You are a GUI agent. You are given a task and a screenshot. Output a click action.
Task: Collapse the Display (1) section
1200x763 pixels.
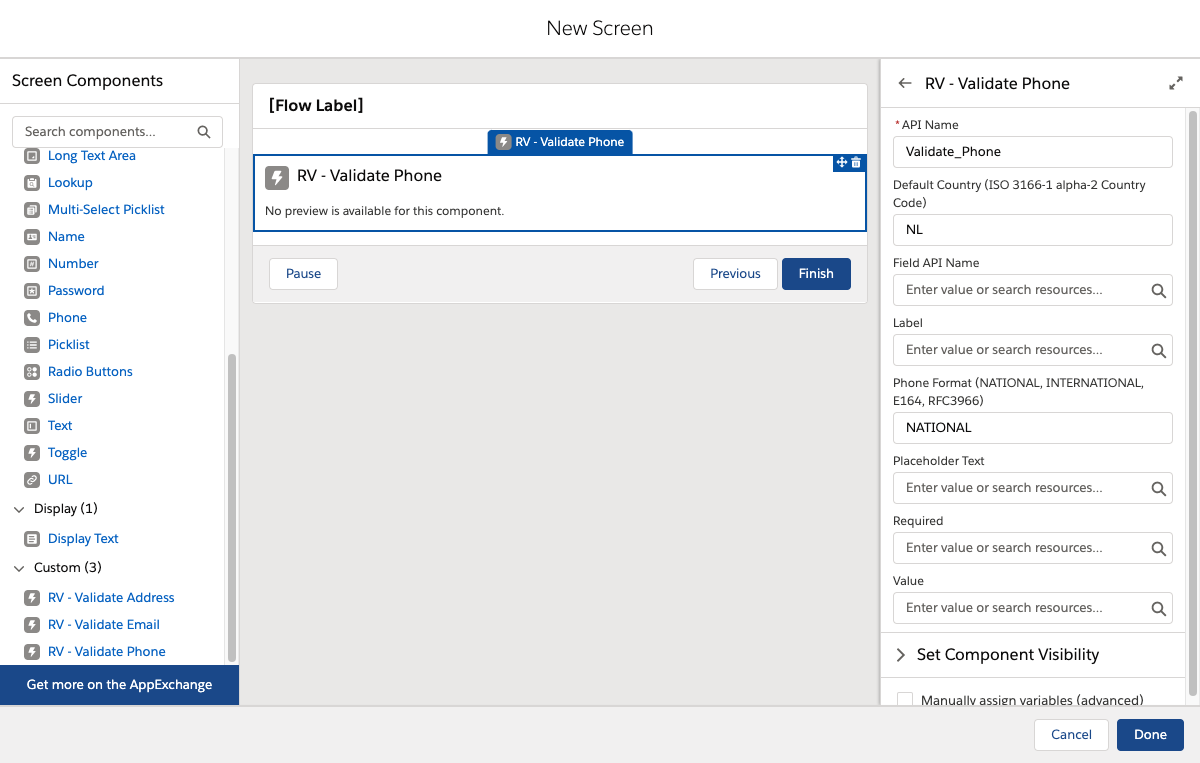click(x=19, y=509)
